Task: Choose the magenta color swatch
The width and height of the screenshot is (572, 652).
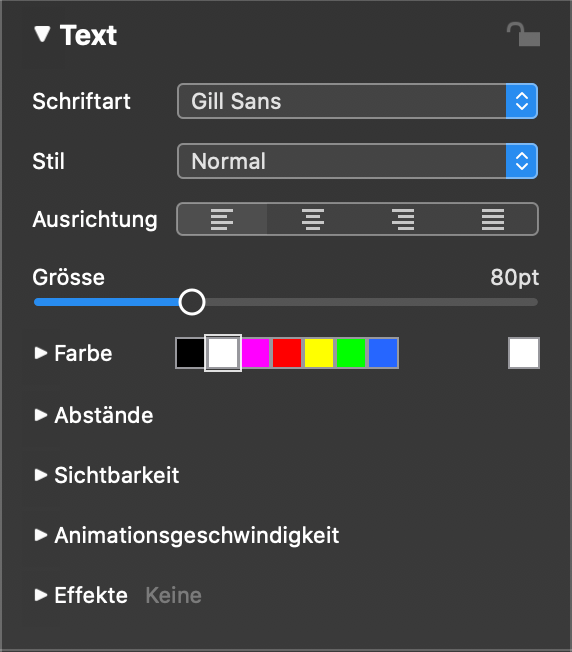Action: 255,353
